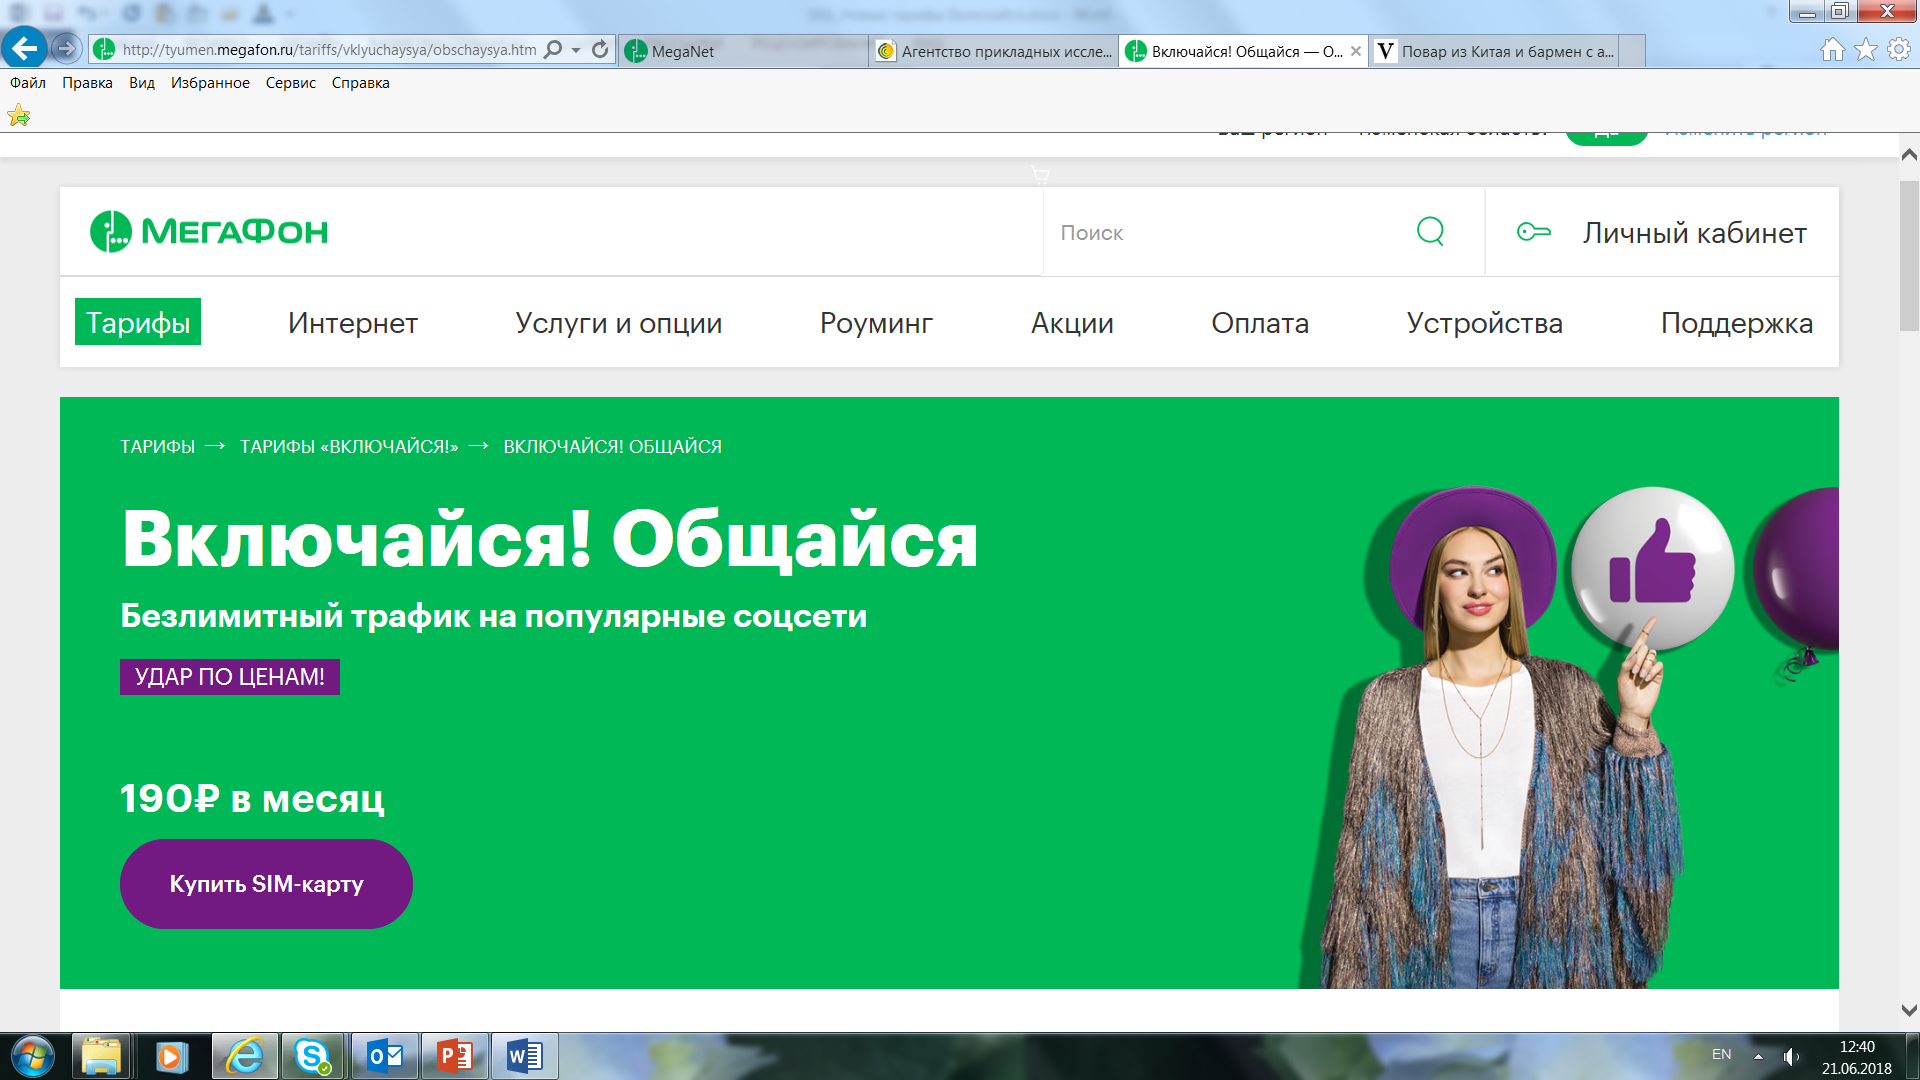
Task: Click the Включайся! Общайся page heading
Action: tap(550, 539)
